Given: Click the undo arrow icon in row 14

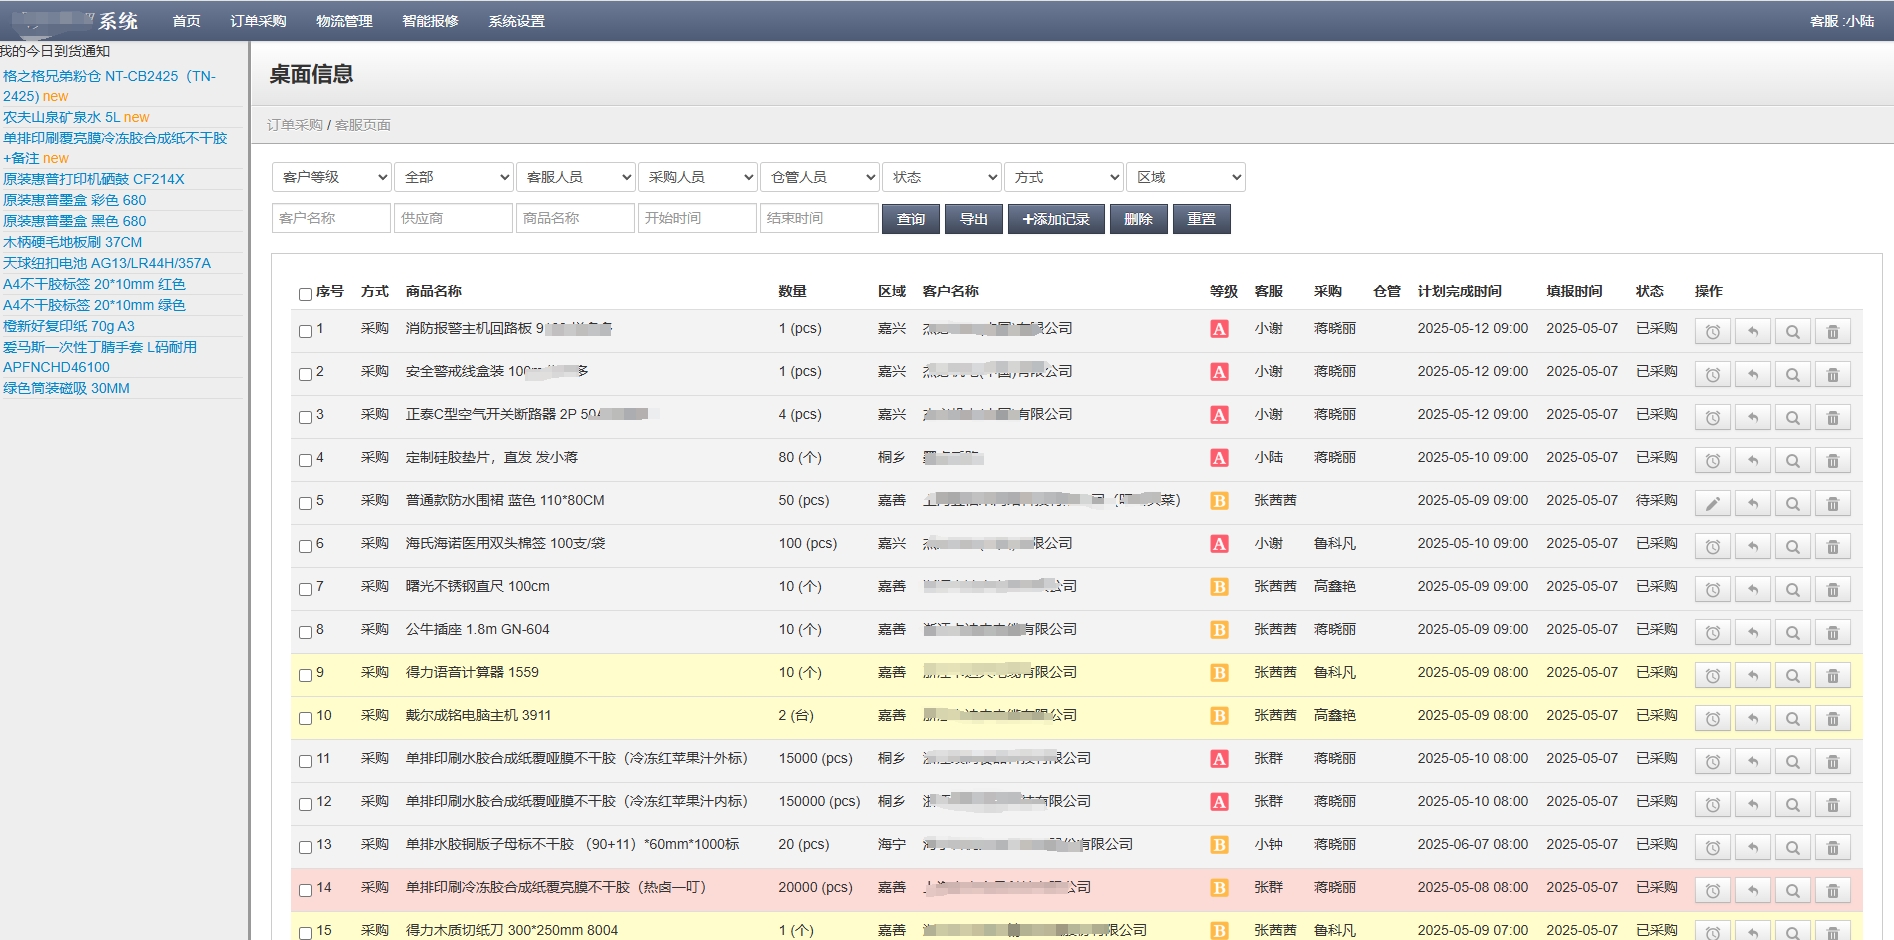Looking at the screenshot, I should (1752, 891).
